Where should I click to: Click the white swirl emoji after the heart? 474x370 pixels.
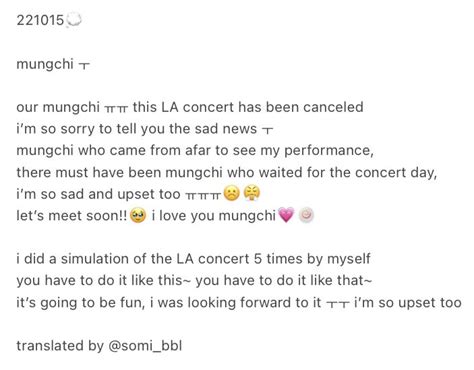pos(306,215)
